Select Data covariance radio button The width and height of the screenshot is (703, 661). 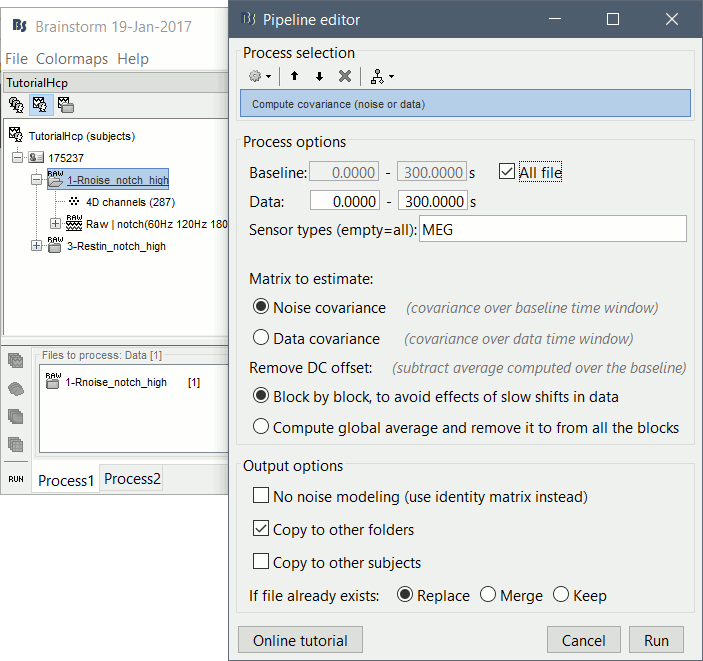(261, 338)
